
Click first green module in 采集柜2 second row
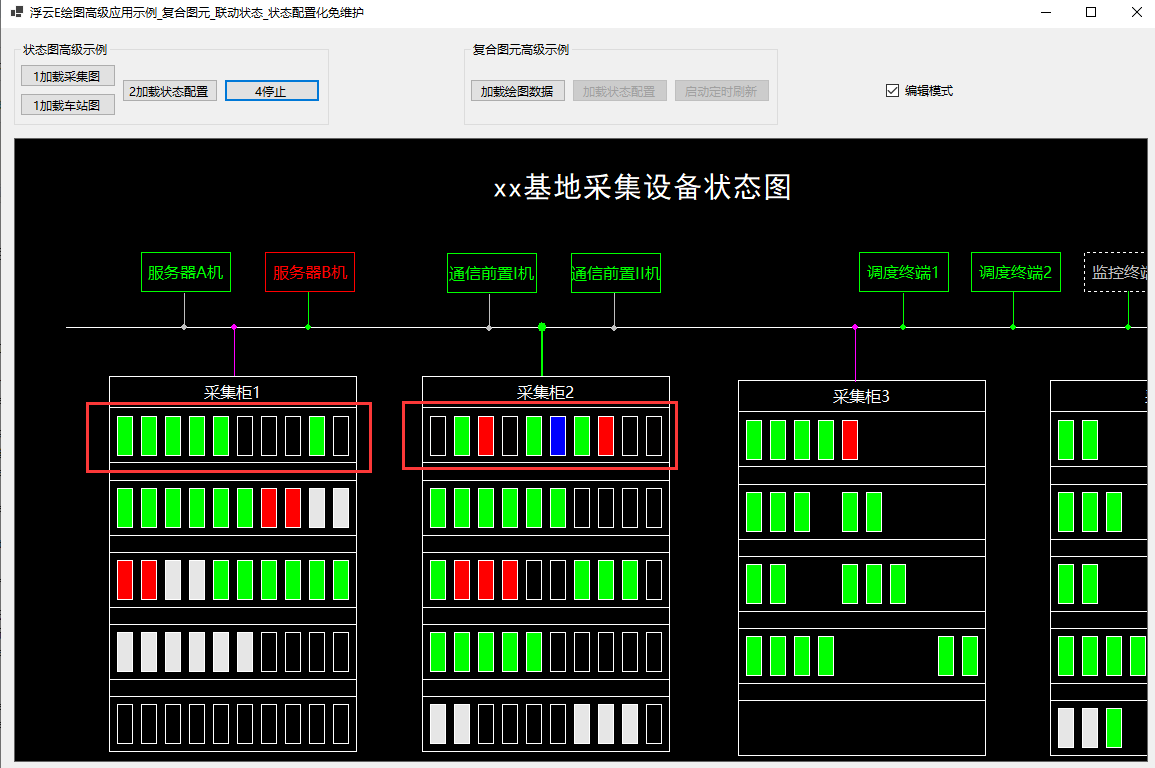click(438, 508)
